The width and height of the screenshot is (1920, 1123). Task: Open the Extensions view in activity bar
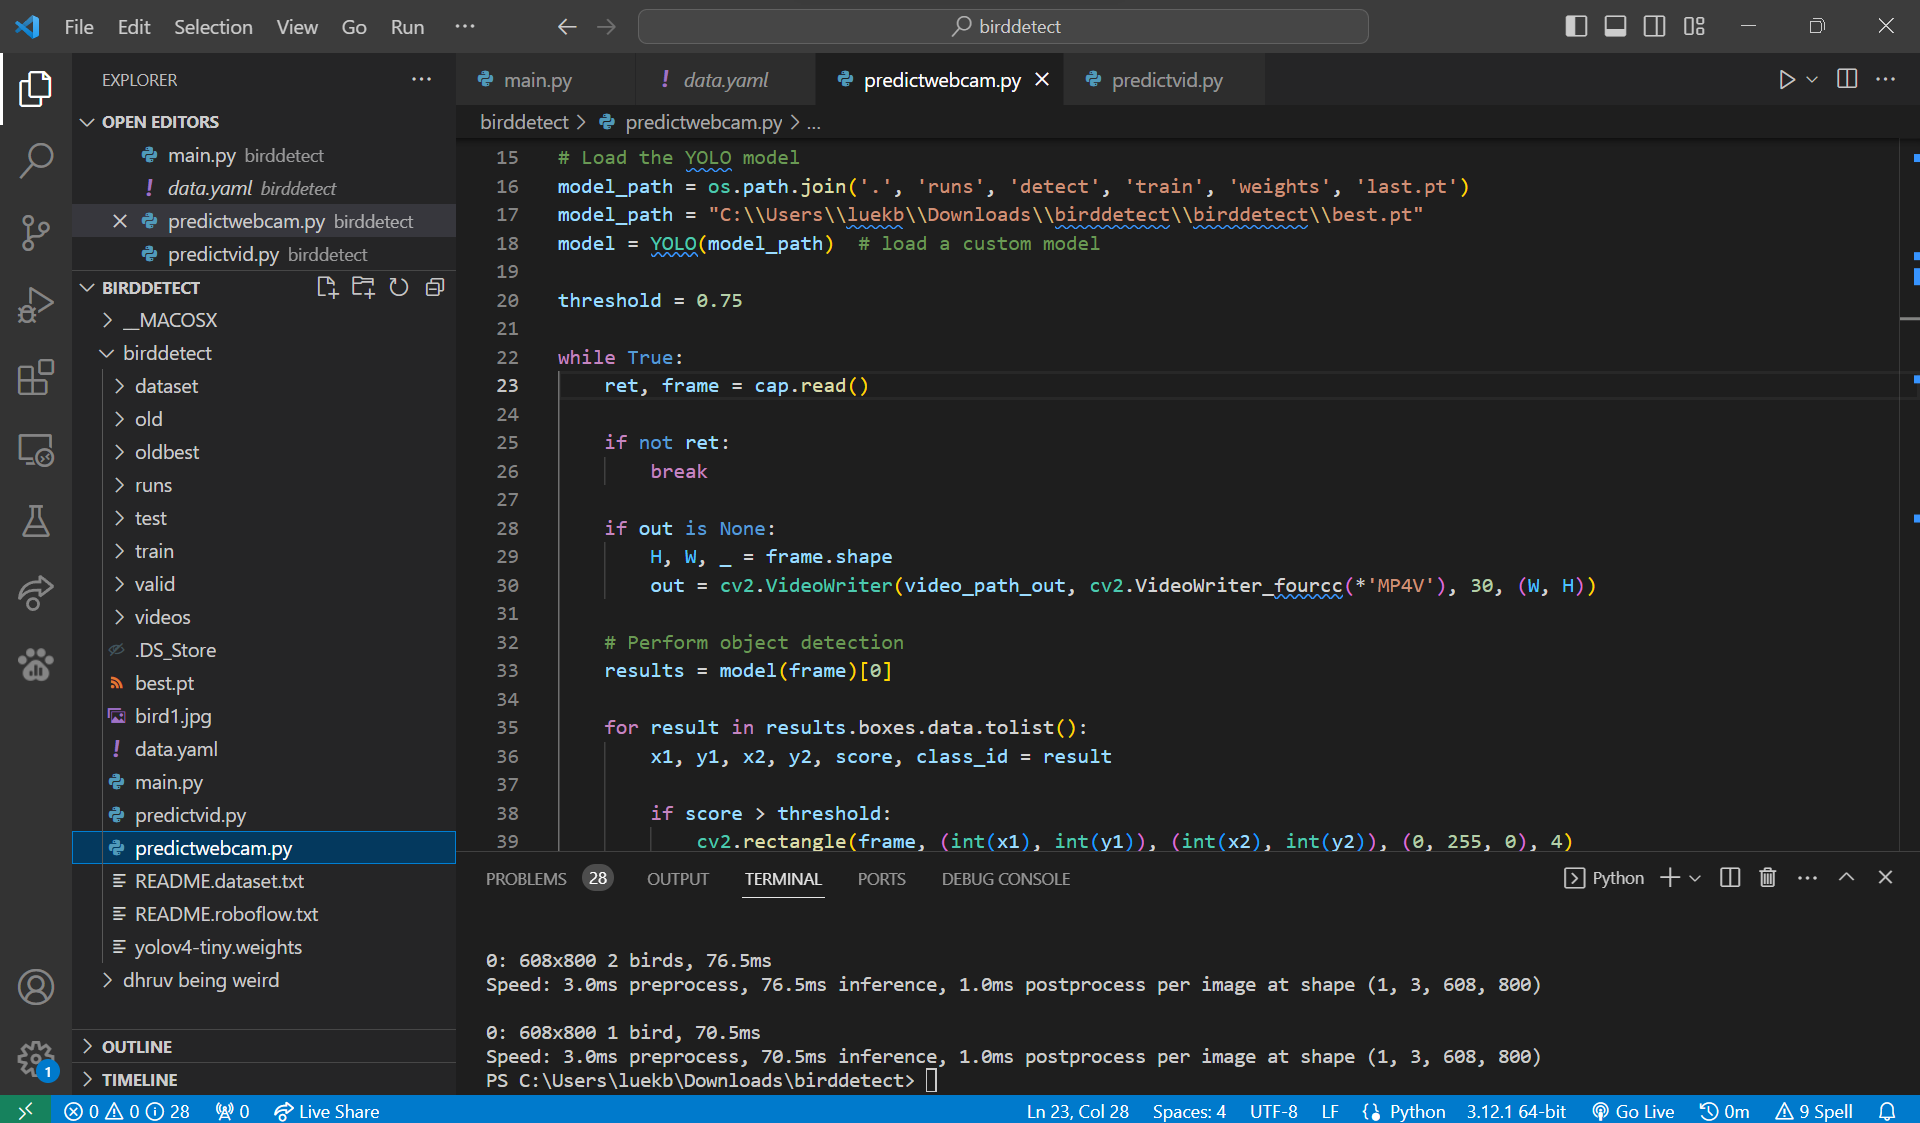point(36,377)
